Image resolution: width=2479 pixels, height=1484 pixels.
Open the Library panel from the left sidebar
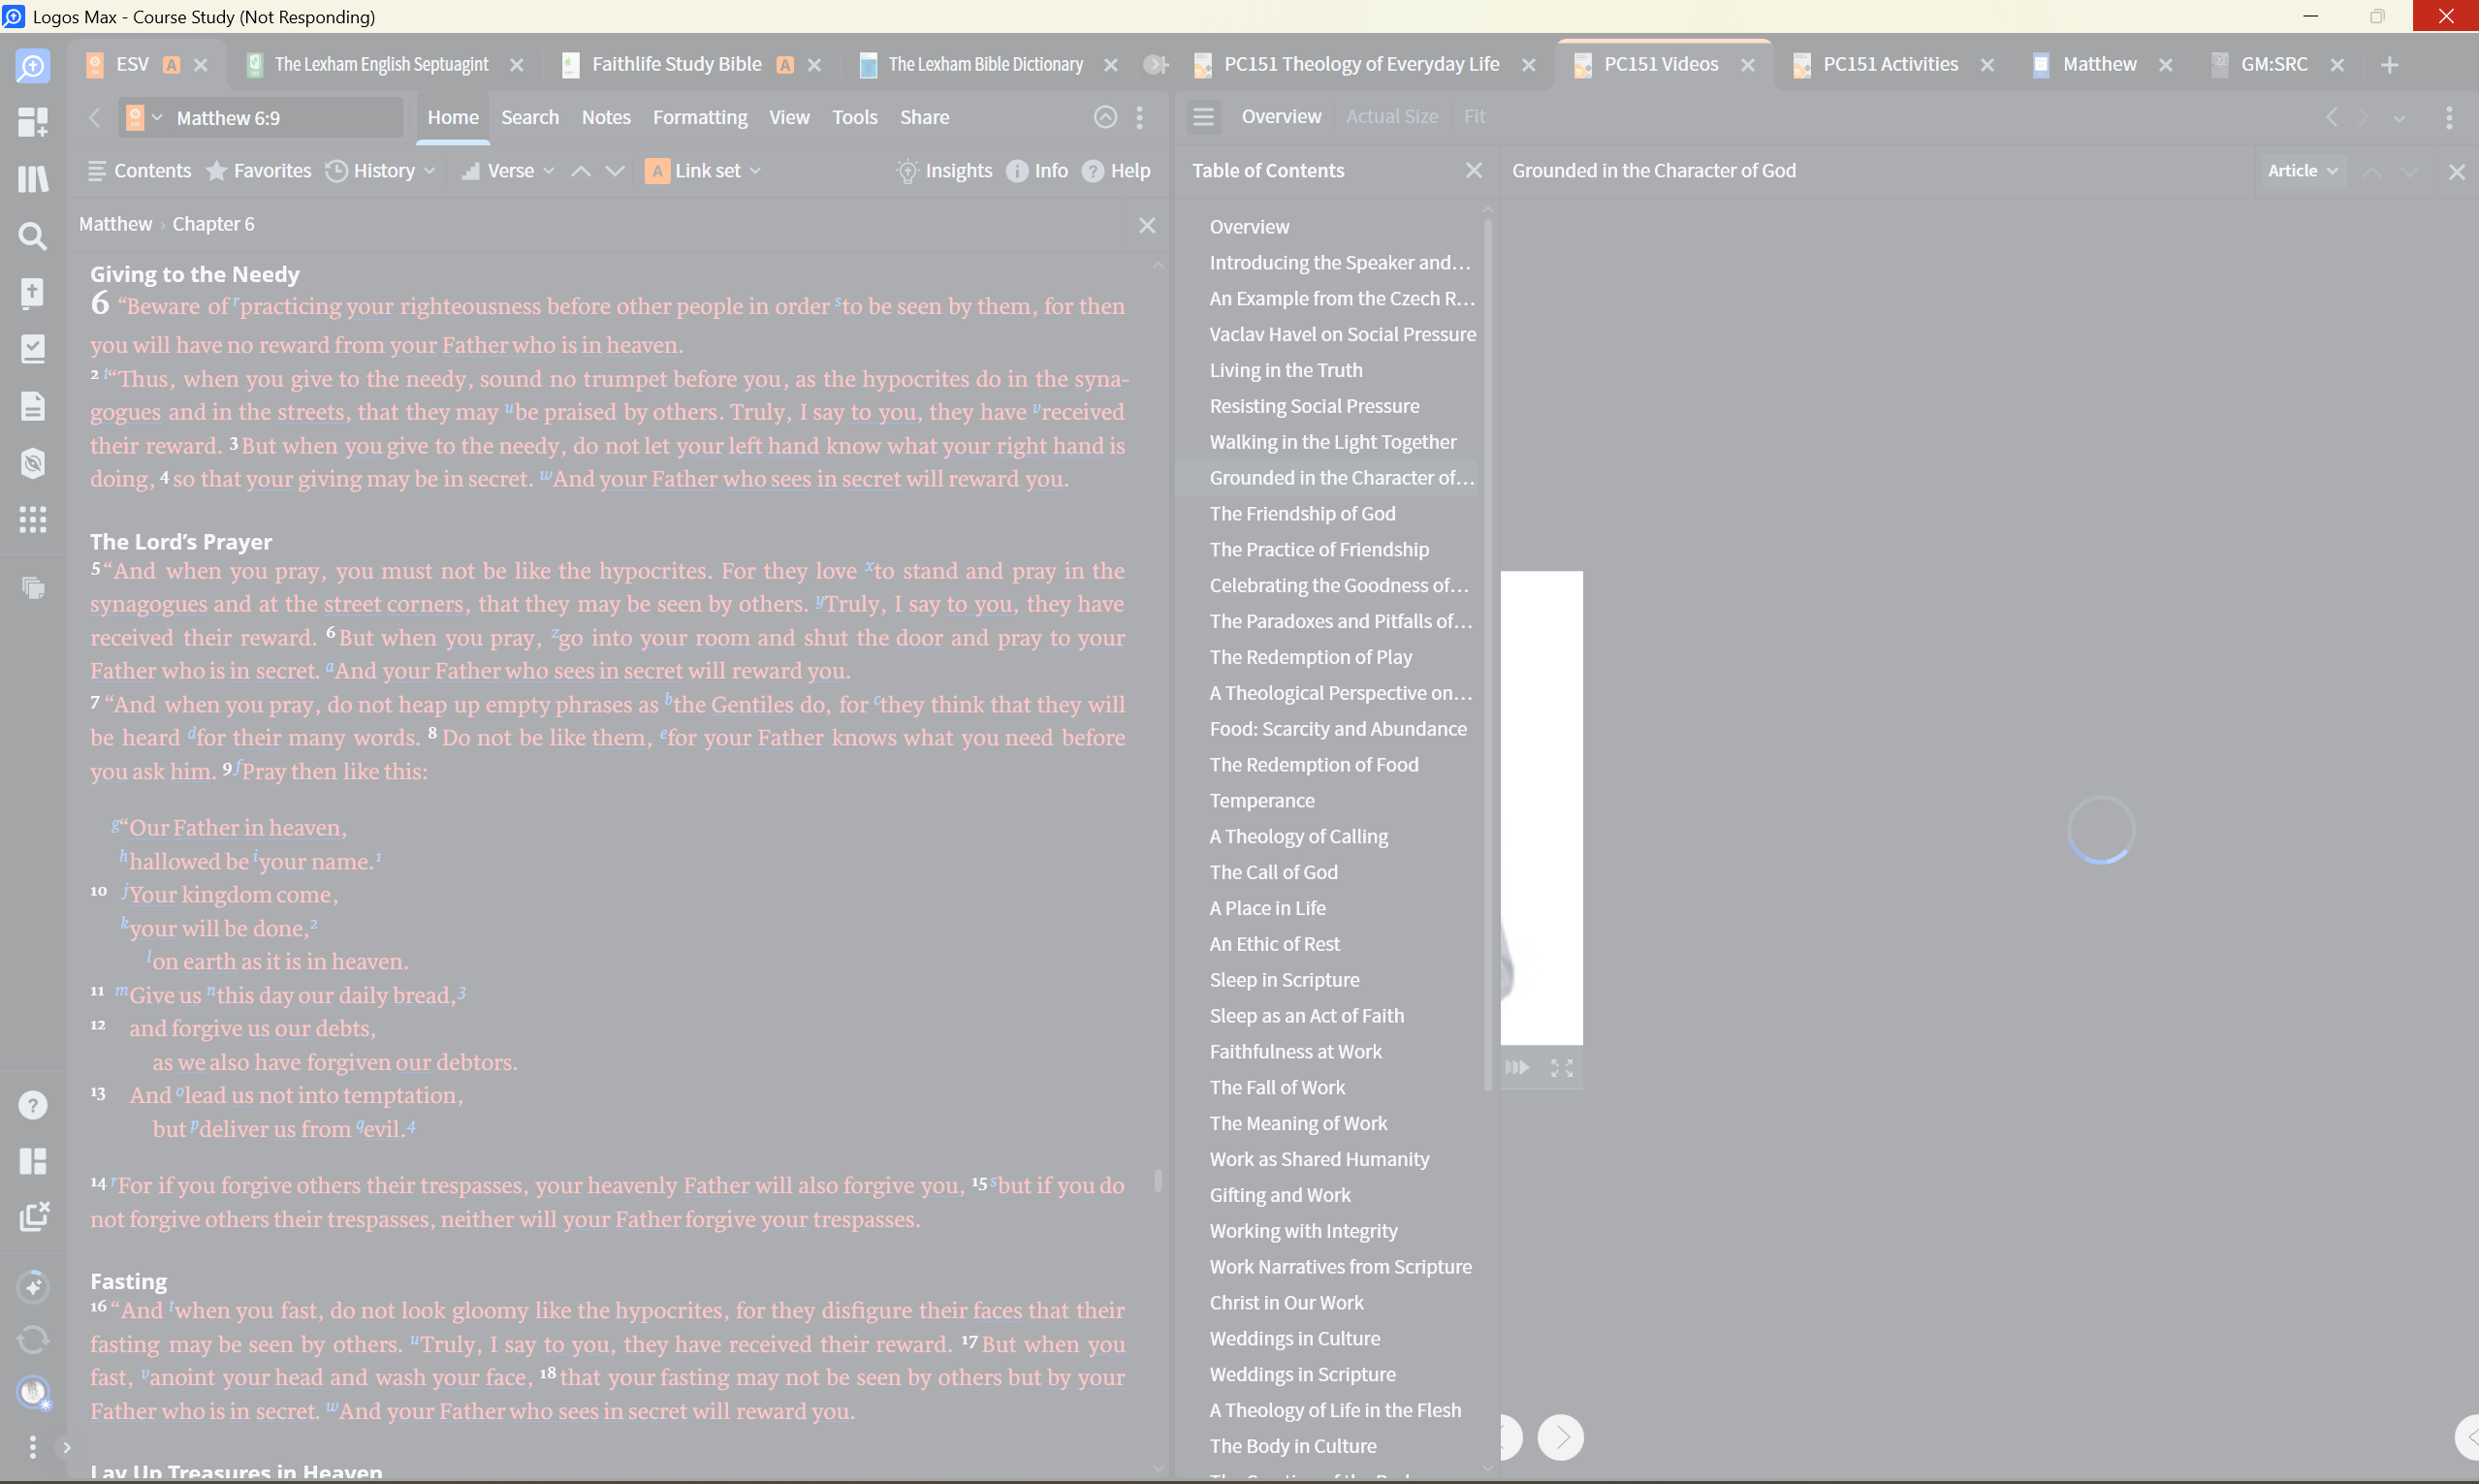tap(33, 179)
